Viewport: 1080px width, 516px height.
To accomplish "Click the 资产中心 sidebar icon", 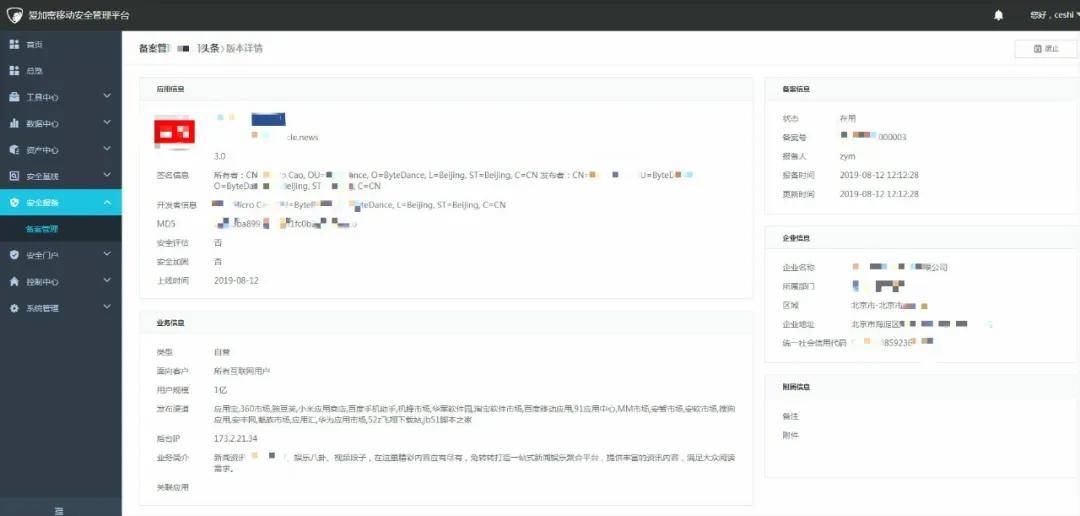I will pyautogui.click(x=14, y=149).
